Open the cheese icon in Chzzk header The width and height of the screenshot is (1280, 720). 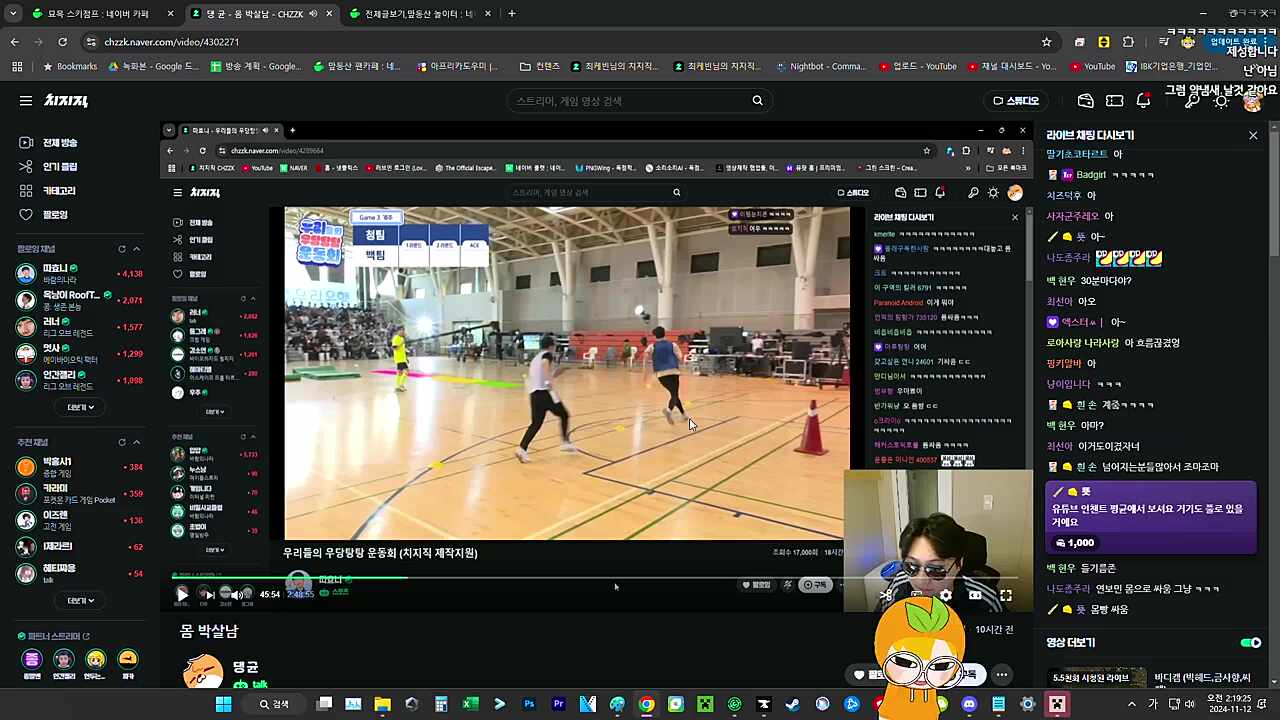pyautogui.click(x=1086, y=101)
